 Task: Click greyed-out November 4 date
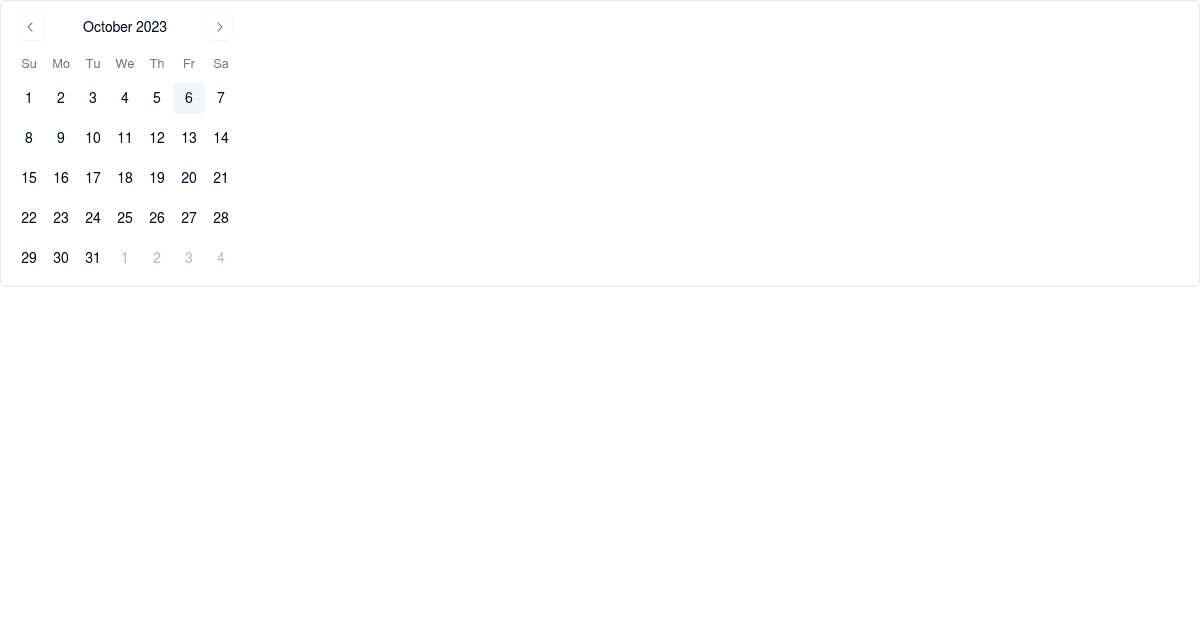click(x=221, y=258)
